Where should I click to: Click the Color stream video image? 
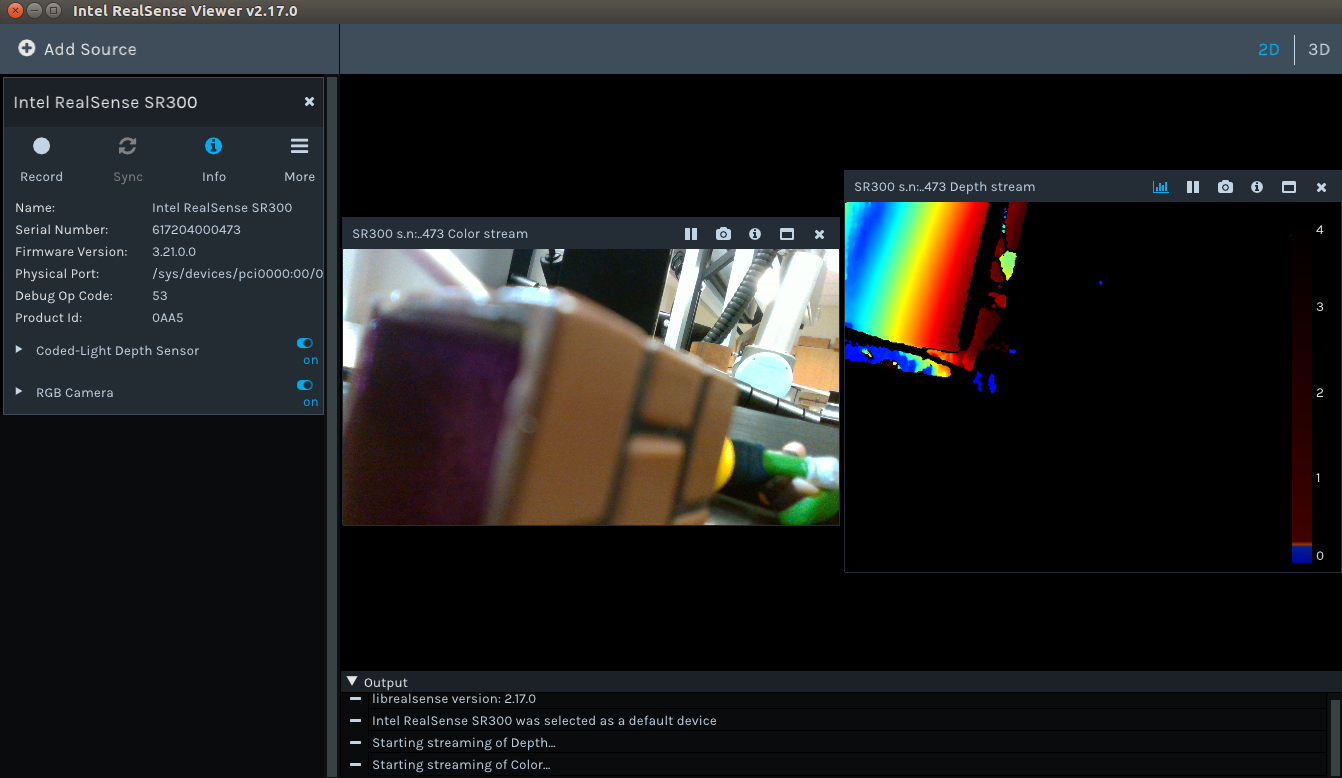pyautogui.click(x=591, y=387)
